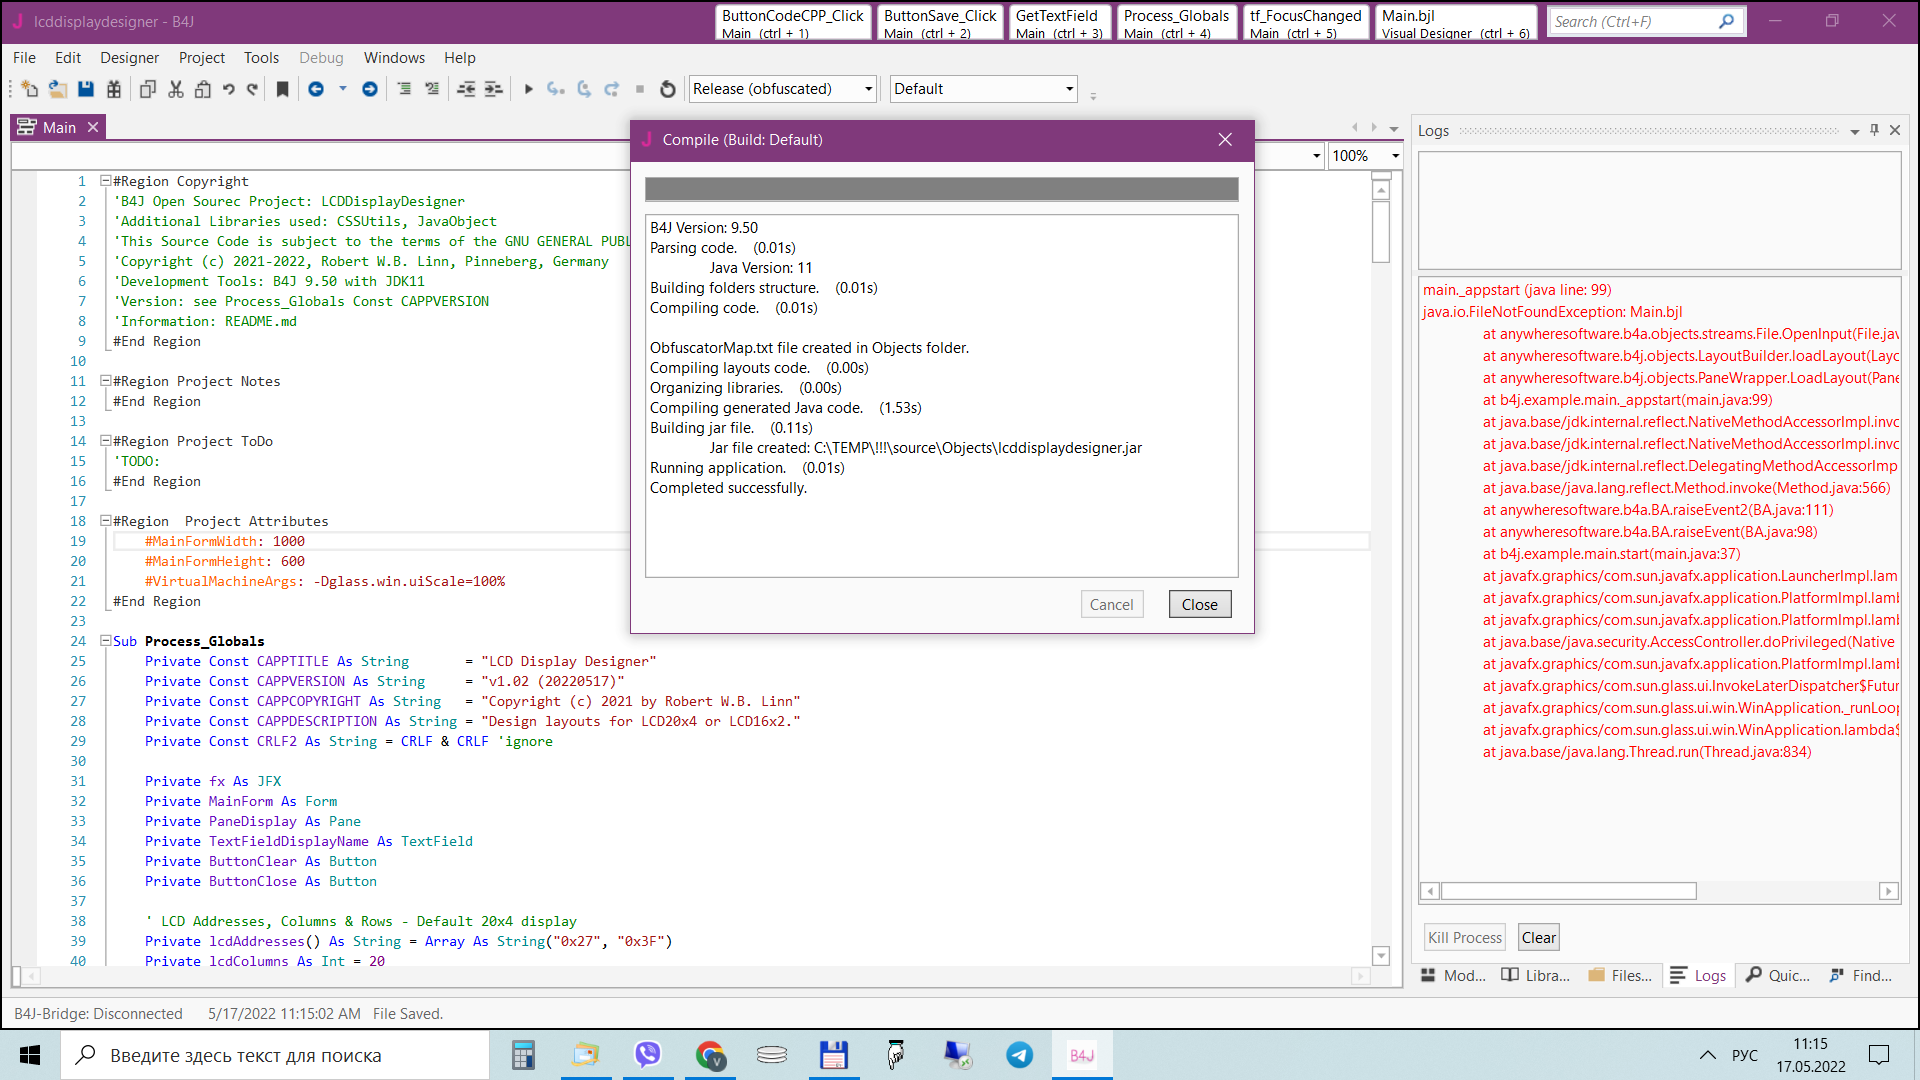The image size is (1920, 1080).
Task: Click the Save project toolbar icon
Action: tap(86, 89)
